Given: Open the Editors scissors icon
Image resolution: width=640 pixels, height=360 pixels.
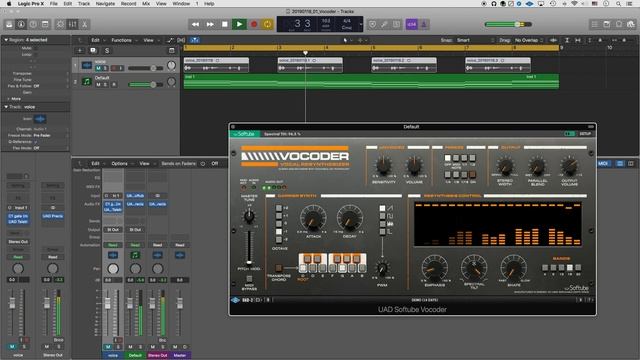Looking at the screenshot, I should (84, 24).
